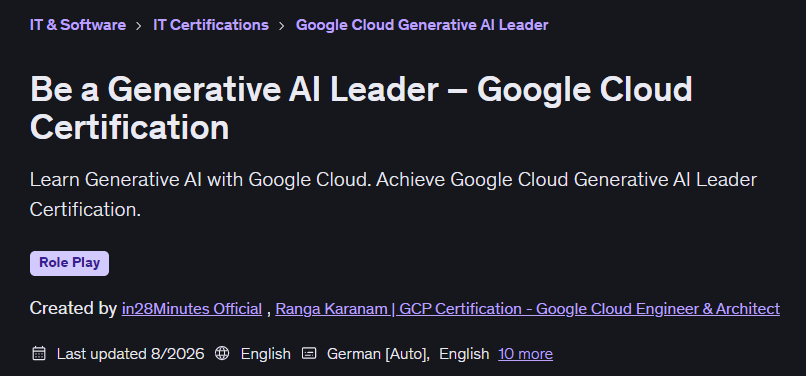The image size is (806, 376).
Task: Click the 'Last updated 8/2026' text
Action: (131, 354)
